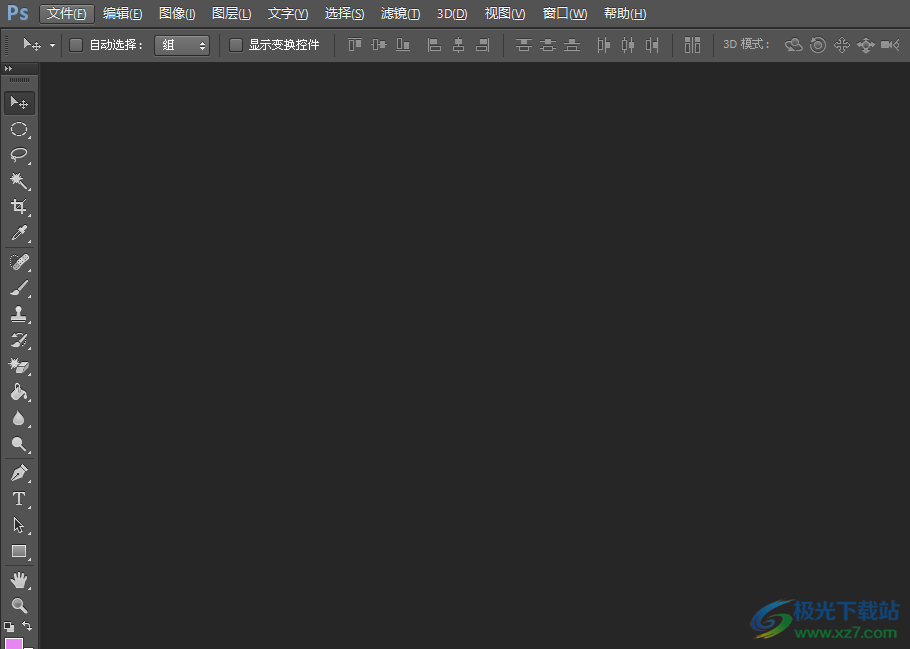The height and width of the screenshot is (649, 910).
Task: Open the 帮助(H) menu
Action: pyautogui.click(x=625, y=13)
